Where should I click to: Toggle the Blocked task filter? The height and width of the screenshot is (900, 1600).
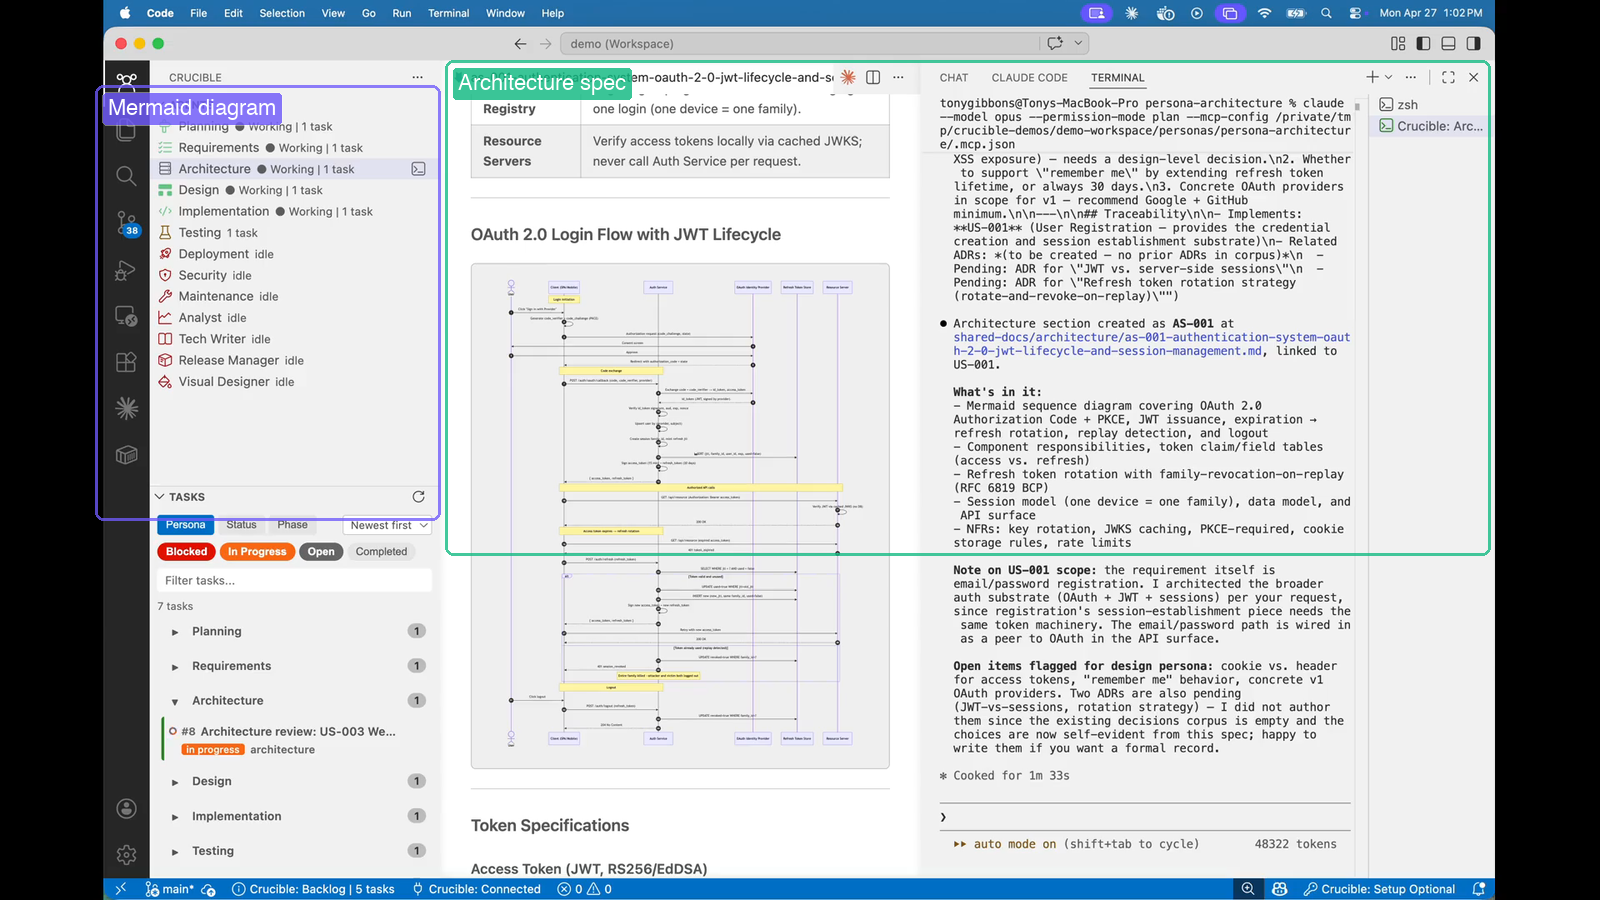185,551
